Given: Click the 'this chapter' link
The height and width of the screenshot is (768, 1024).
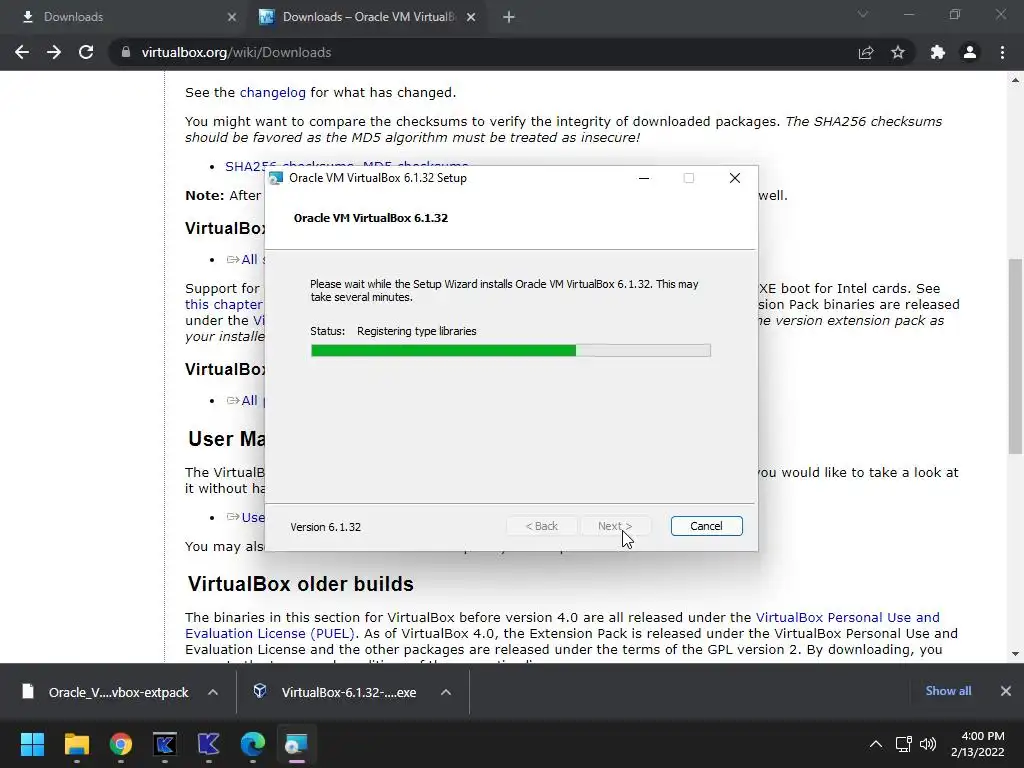Looking at the screenshot, I should pos(223,304).
